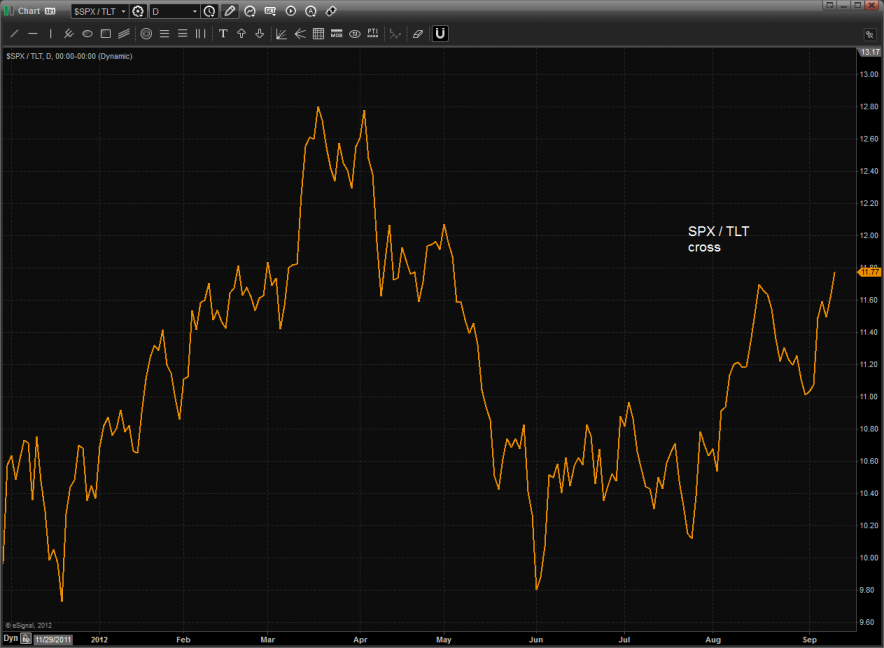Select the eraser tool
This screenshot has width=884, height=648.
click(418, 34)
